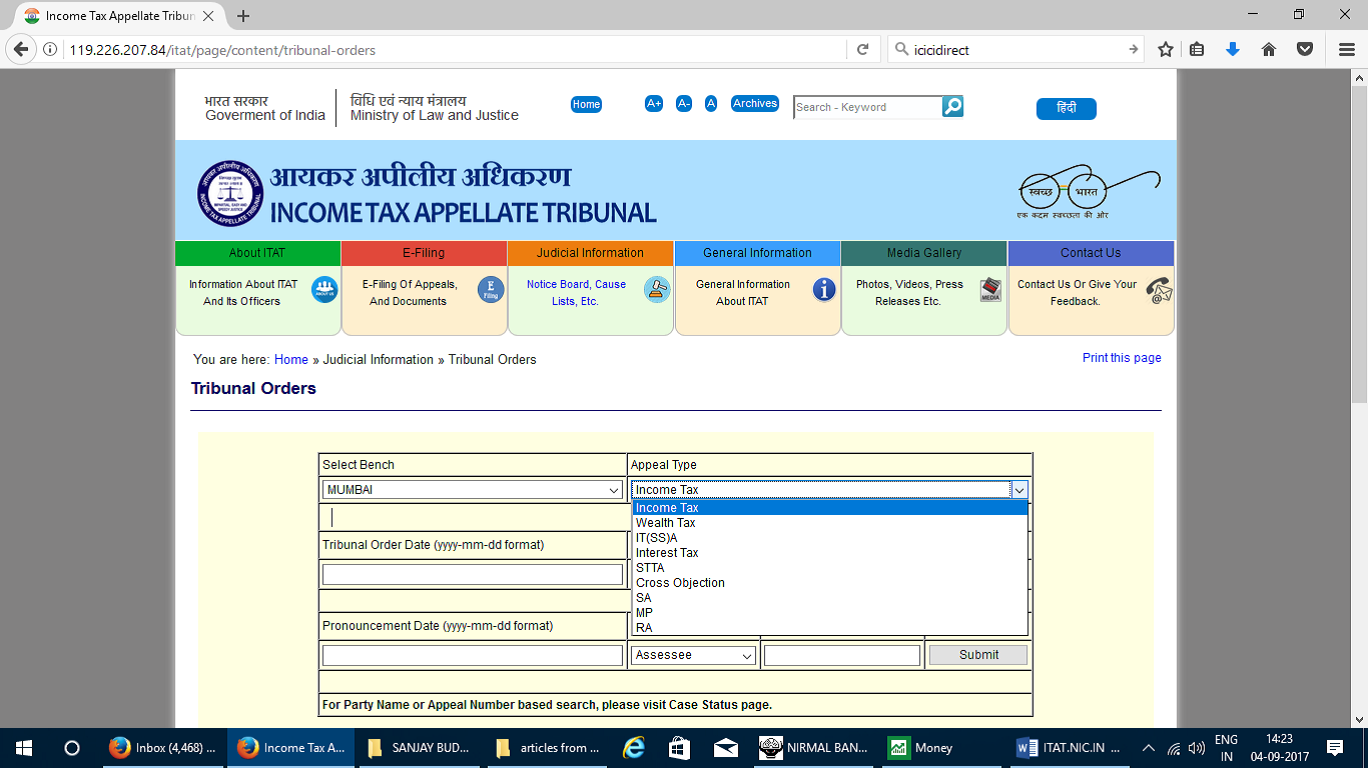
Task: Open Firefox hamburger menu
Action: pyautogui.click(x=1346, y=49)
